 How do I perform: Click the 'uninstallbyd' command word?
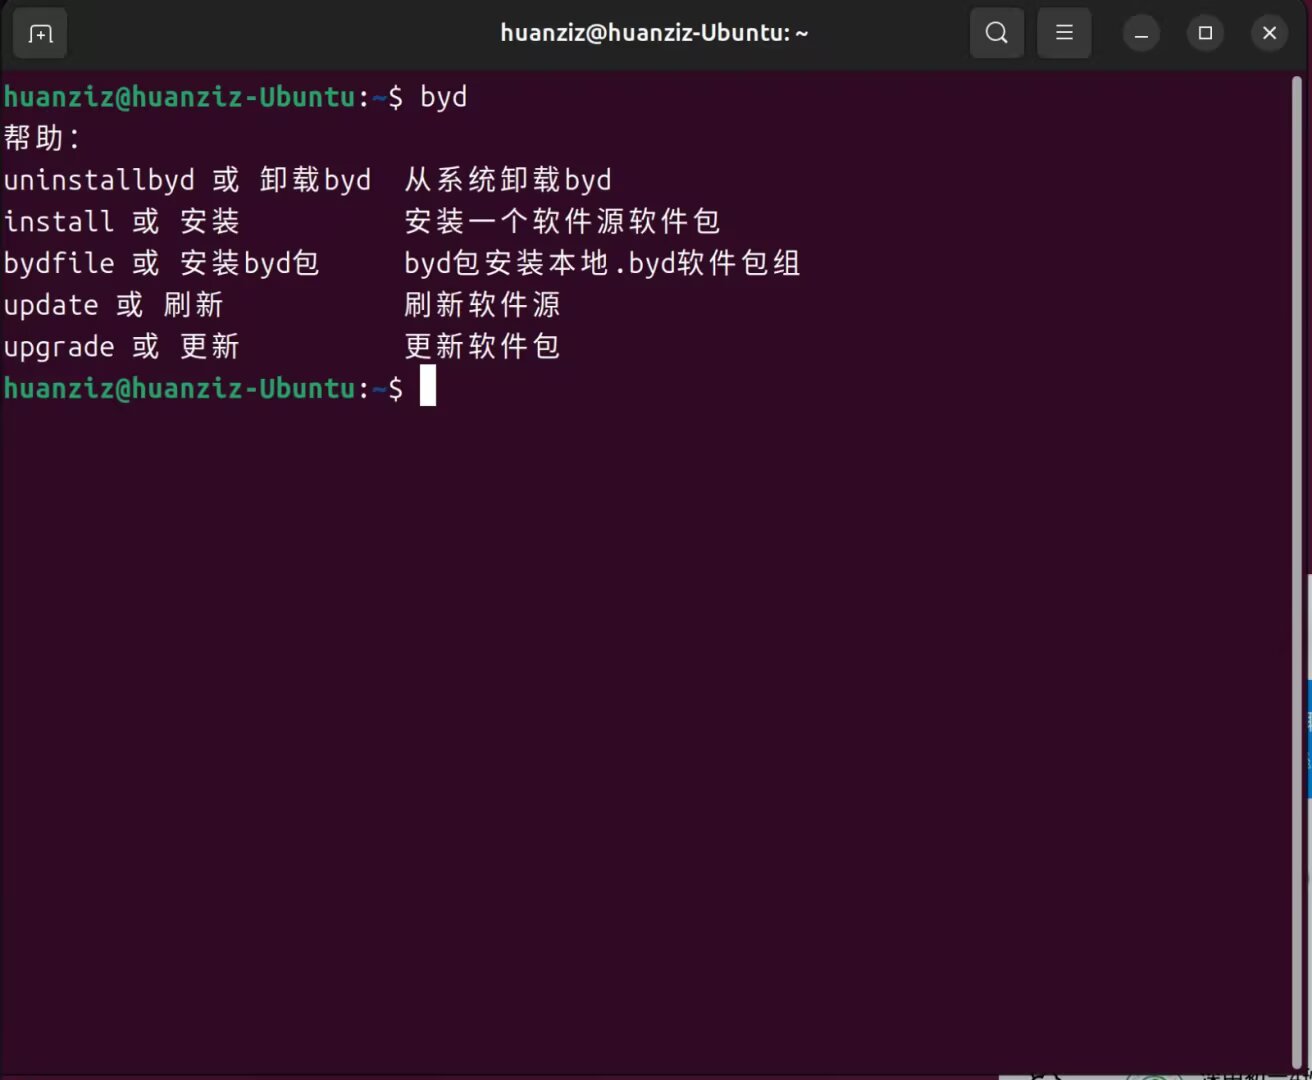coord(99,180)
